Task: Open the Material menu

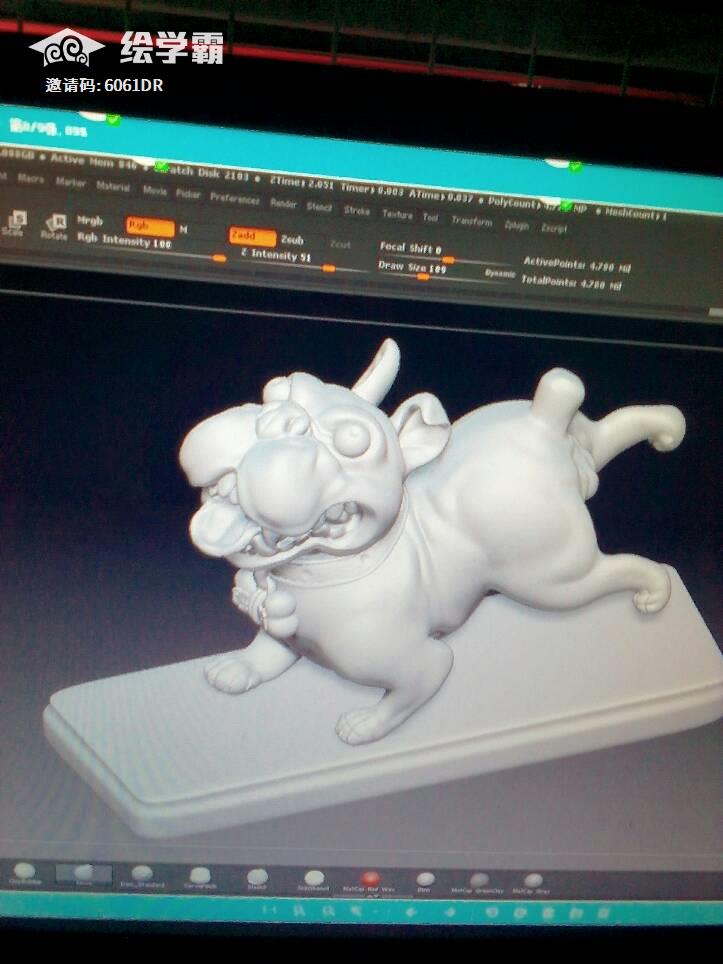Action: (x=113, y=186)
